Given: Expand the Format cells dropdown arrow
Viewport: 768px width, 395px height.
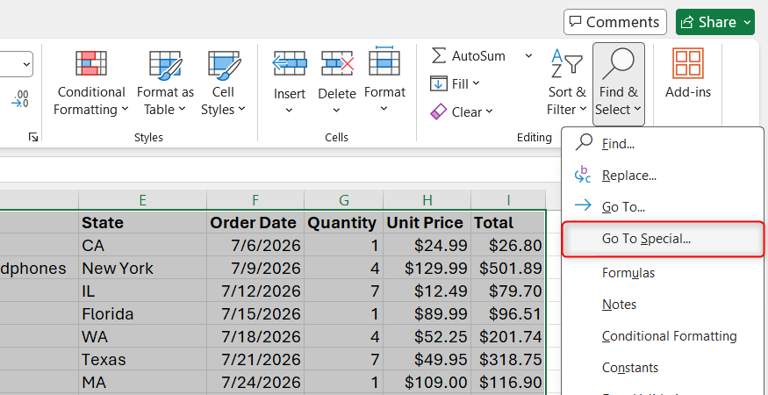Looking at the screenshot, I should (x=384, y=109).
